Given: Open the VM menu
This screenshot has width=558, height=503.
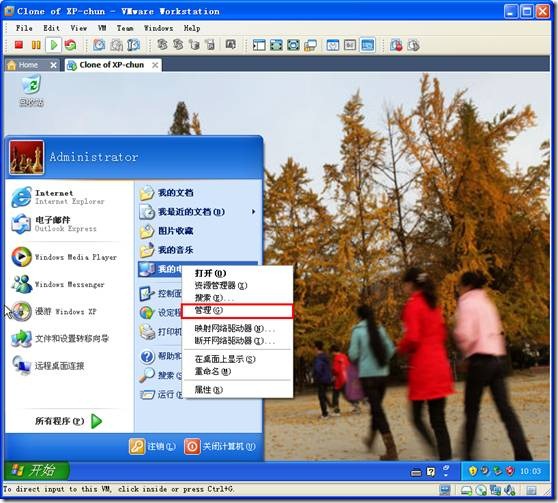Looking at the screenshot, I should click(x=102, y=28).
